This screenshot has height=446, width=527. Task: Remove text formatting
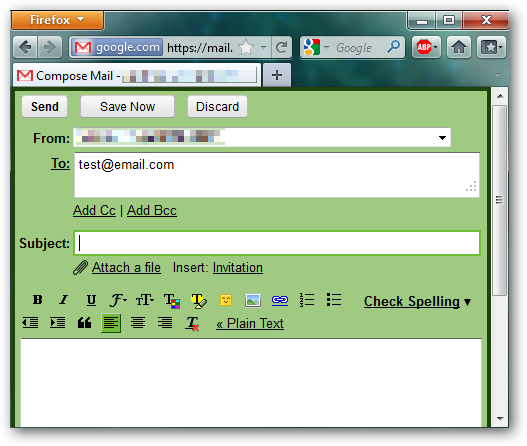pos(193,324)
